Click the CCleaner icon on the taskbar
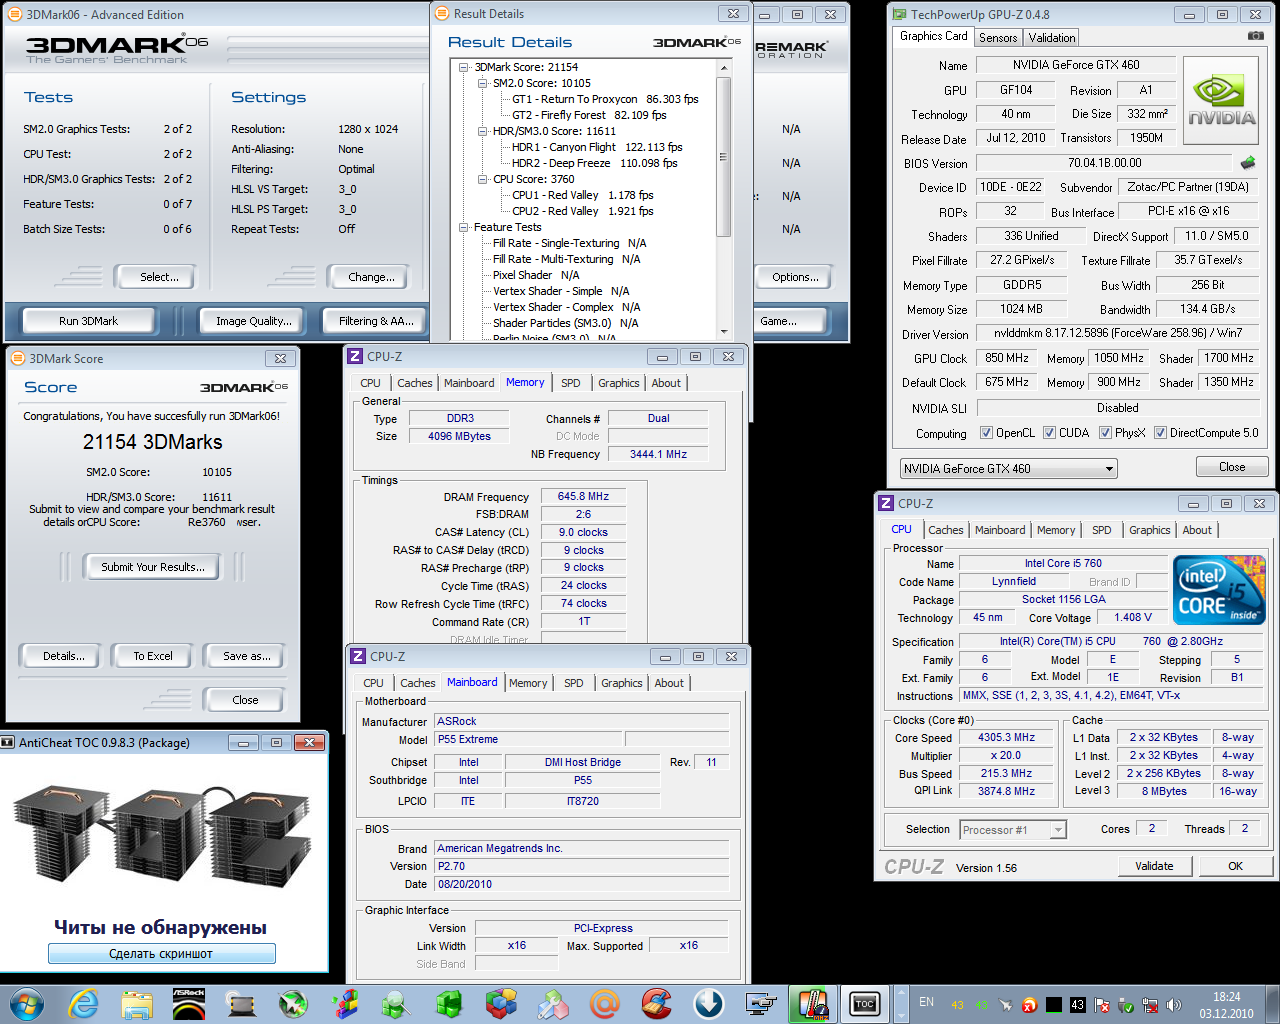Image resolution: width=1280 pixels, height=1024 pixels. 657,1003
